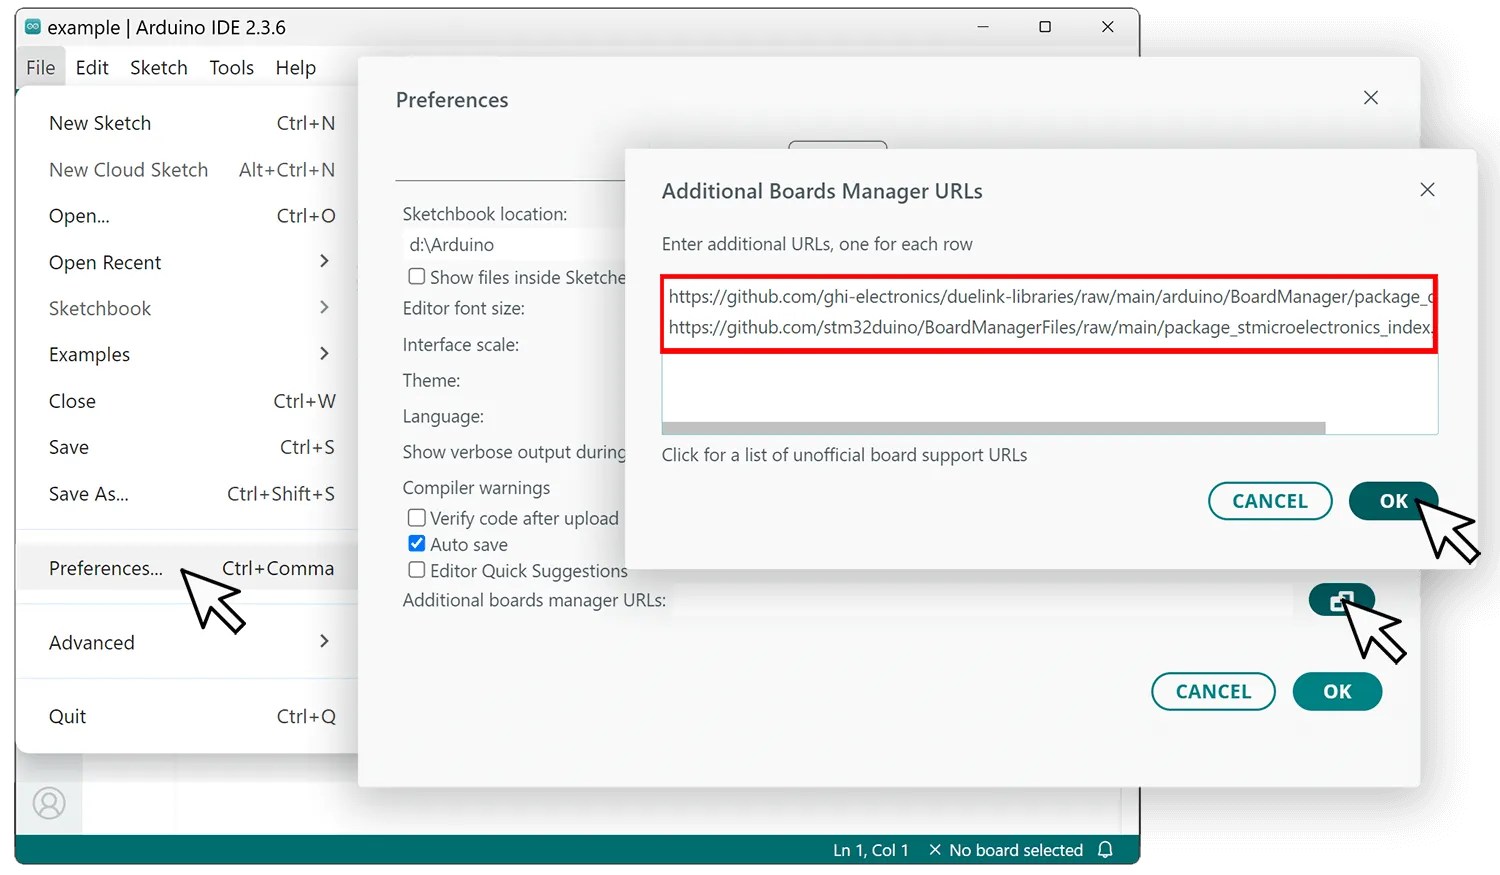
Task: Open the Sketch menu
Action: (158, 68)
